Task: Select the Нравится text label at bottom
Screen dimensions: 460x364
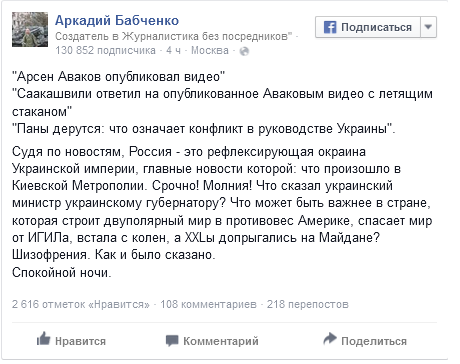Action: (80, 341)
